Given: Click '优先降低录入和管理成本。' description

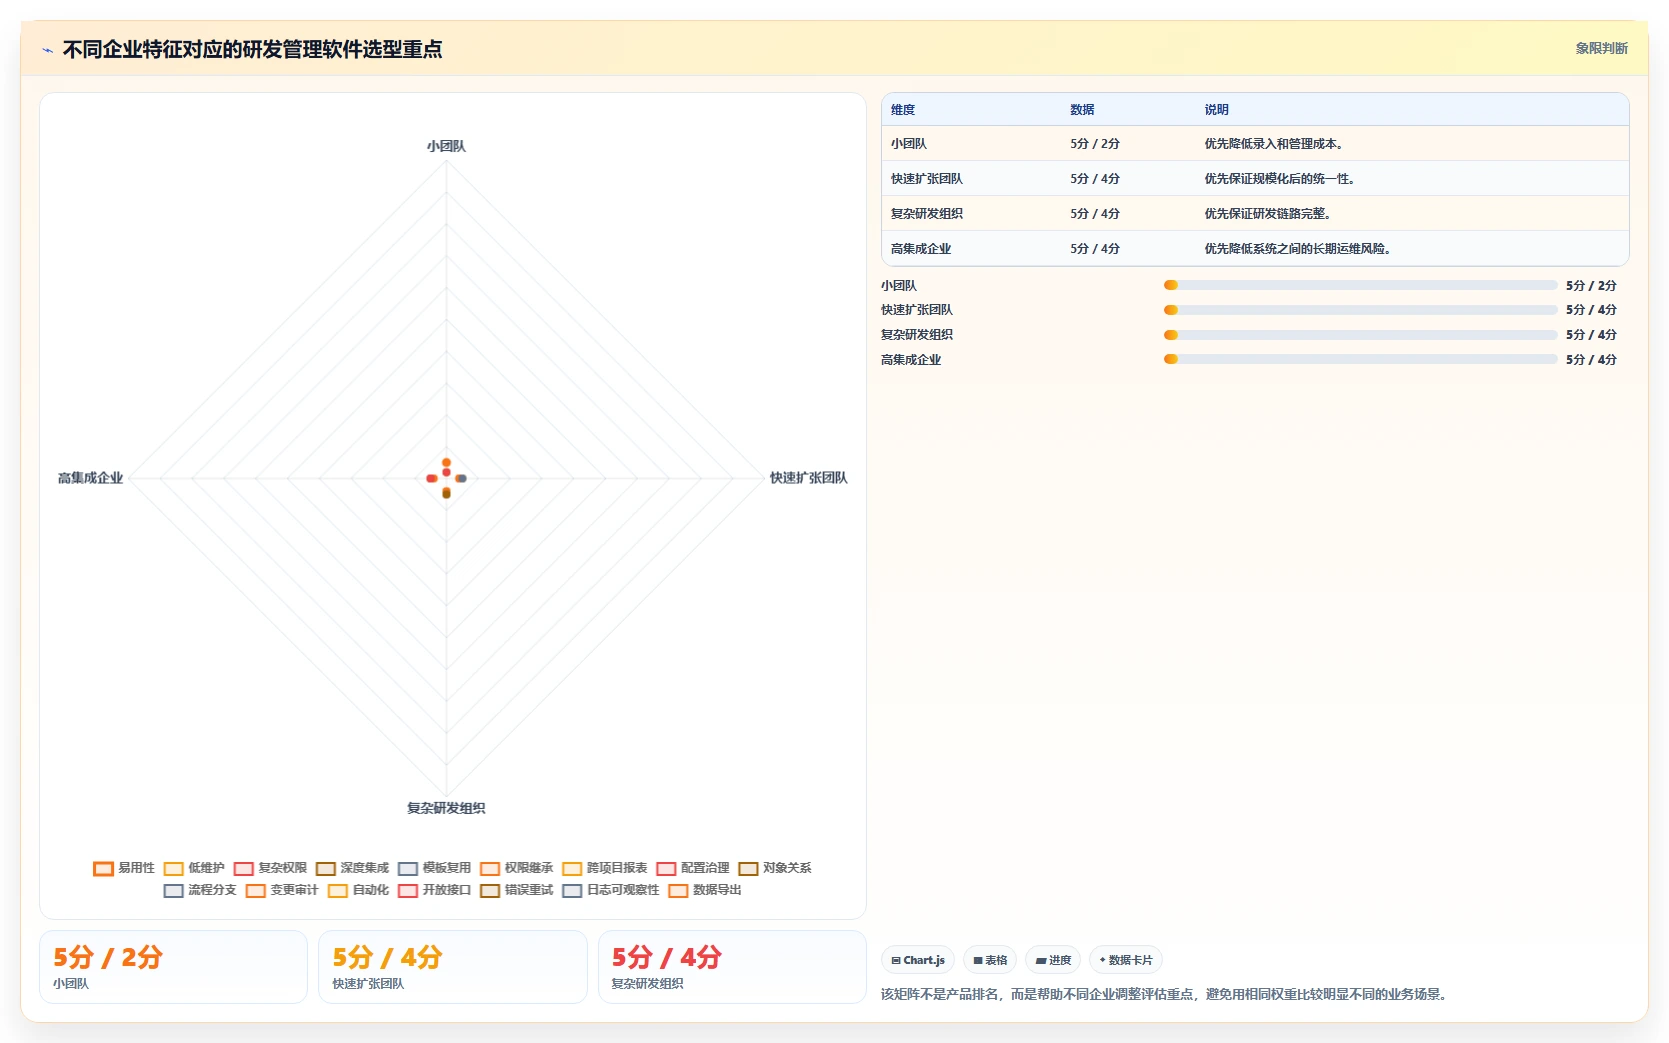Looking at the screenshot, I should click(x=1276, y=144).
